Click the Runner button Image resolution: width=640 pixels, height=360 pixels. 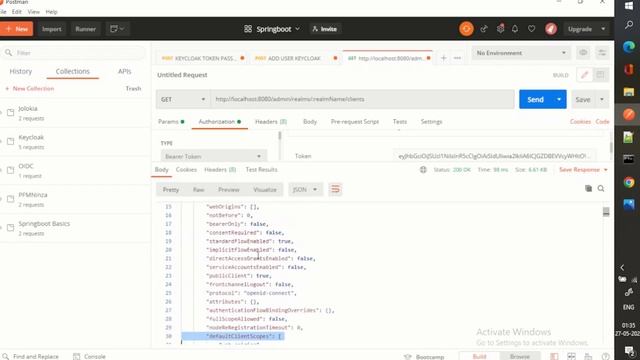[85, 29]
